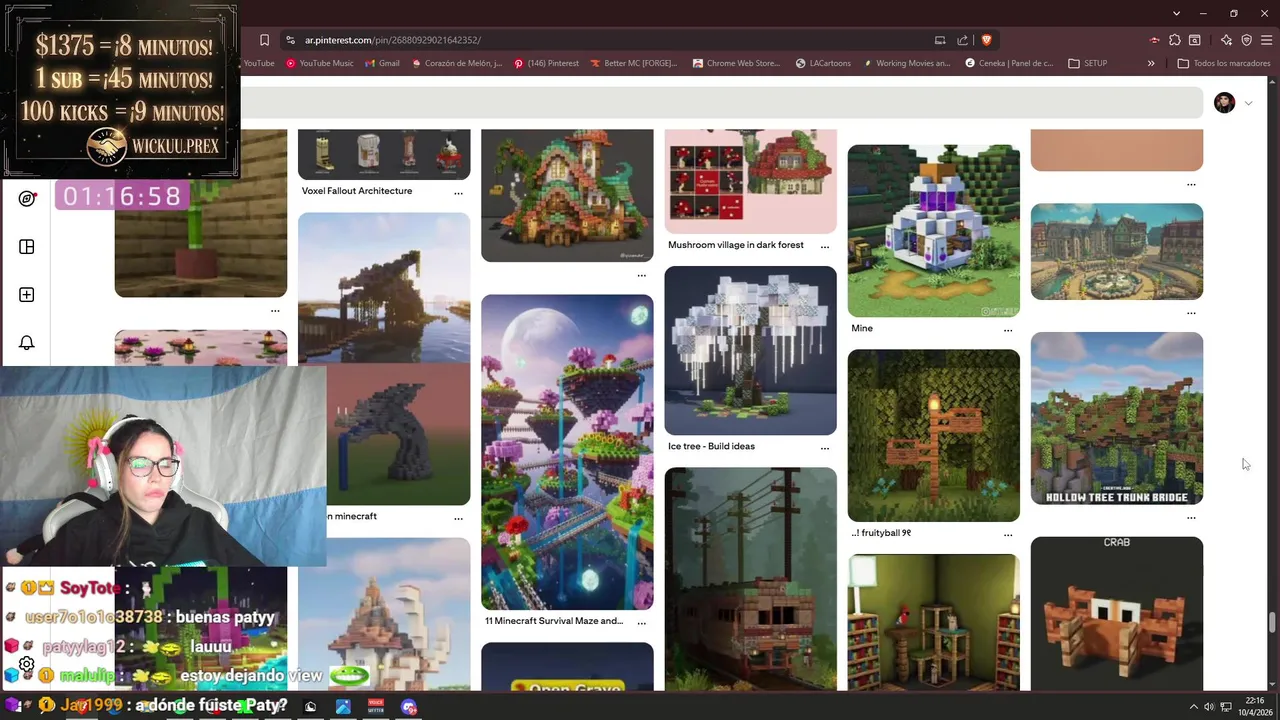Open more options for the fruityball pin
Image resolution: width=1280 pixels, height=720 pixels.
(1008, 535)
